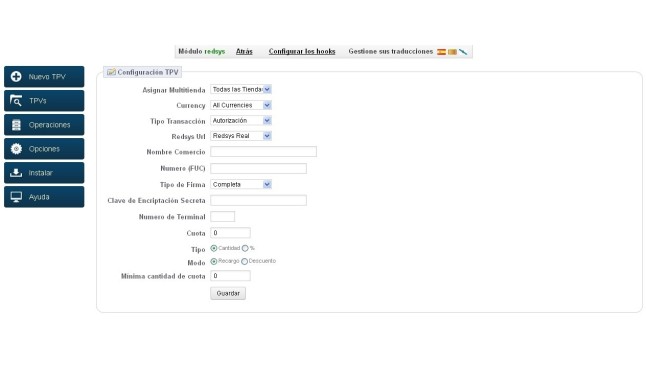Focus the Numero de Terminal field
Viewport: 646px width, 366px height.
(x=222, y=216)
